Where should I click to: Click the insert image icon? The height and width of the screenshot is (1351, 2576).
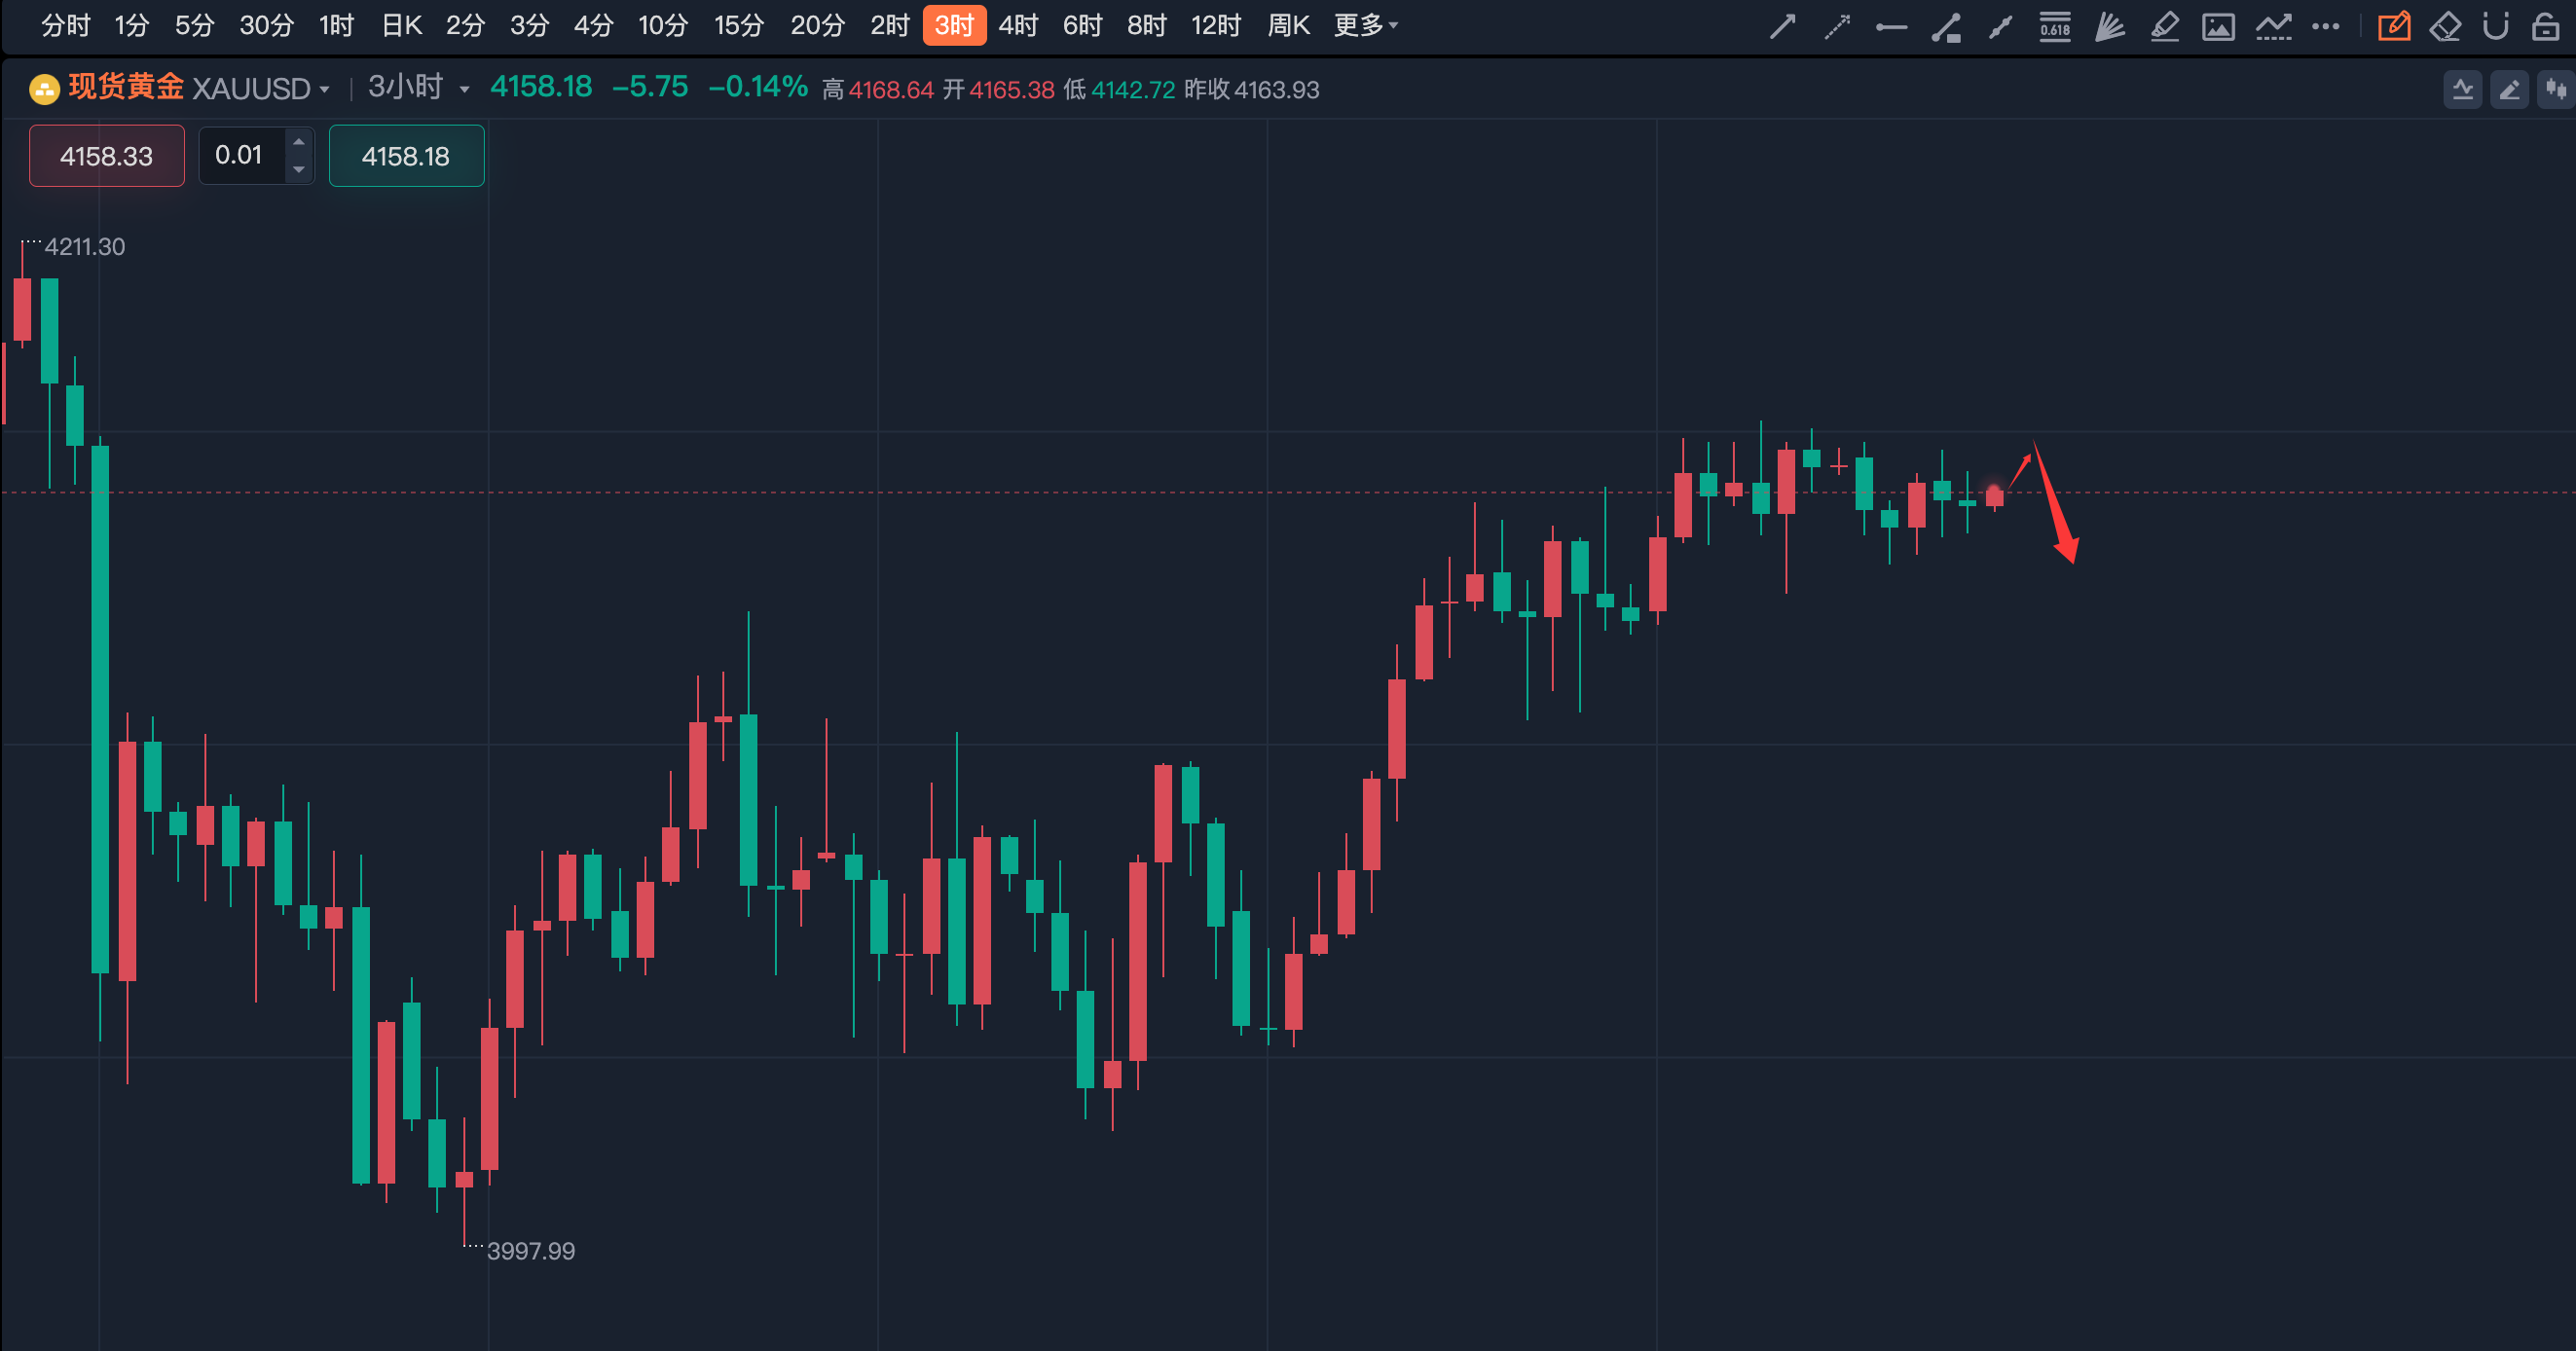pos(2218,26)
